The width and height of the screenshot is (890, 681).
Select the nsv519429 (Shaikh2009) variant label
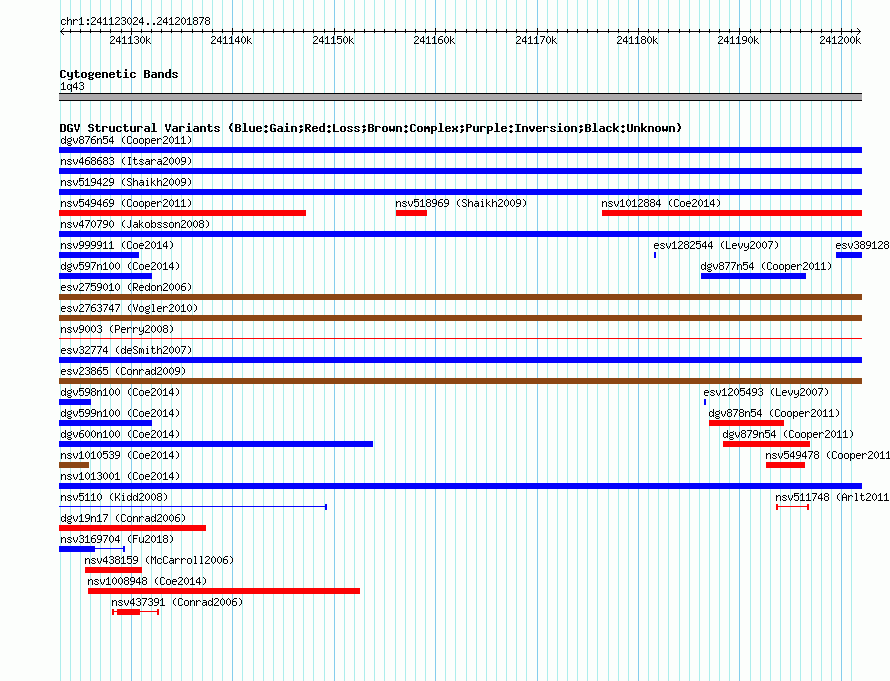click(x=126, y=182)
